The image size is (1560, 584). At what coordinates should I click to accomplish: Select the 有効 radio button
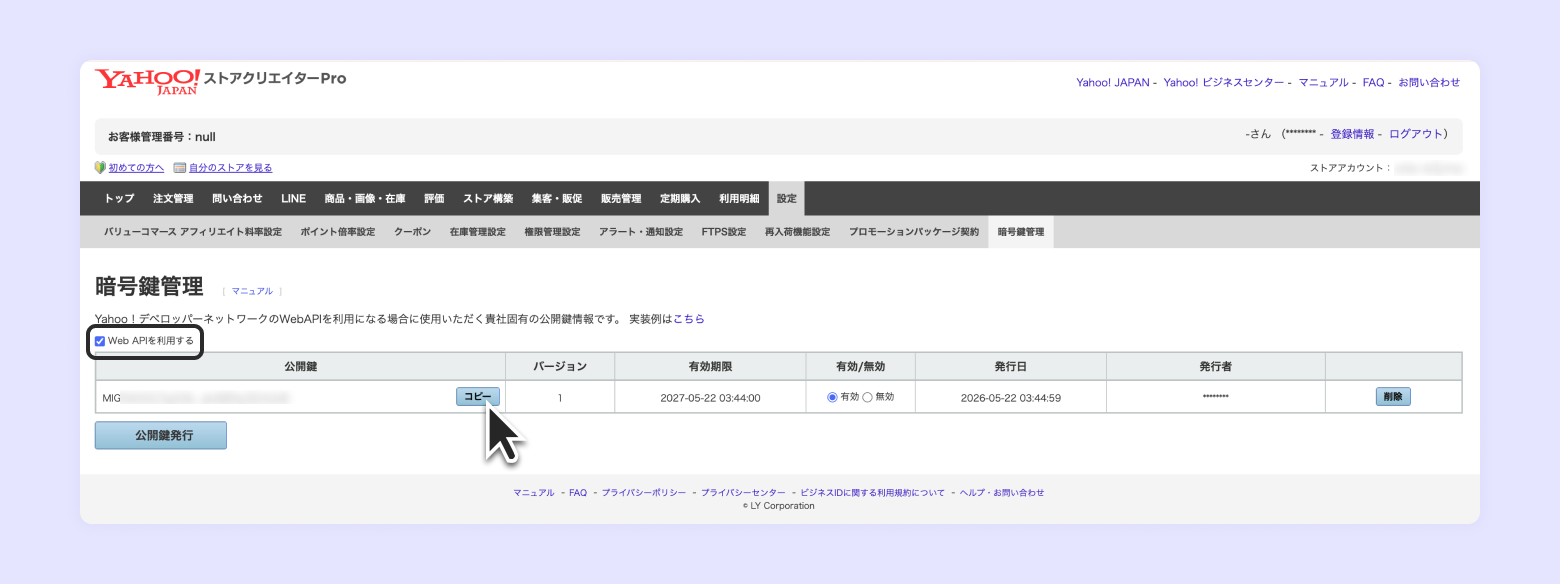(832, 397)
